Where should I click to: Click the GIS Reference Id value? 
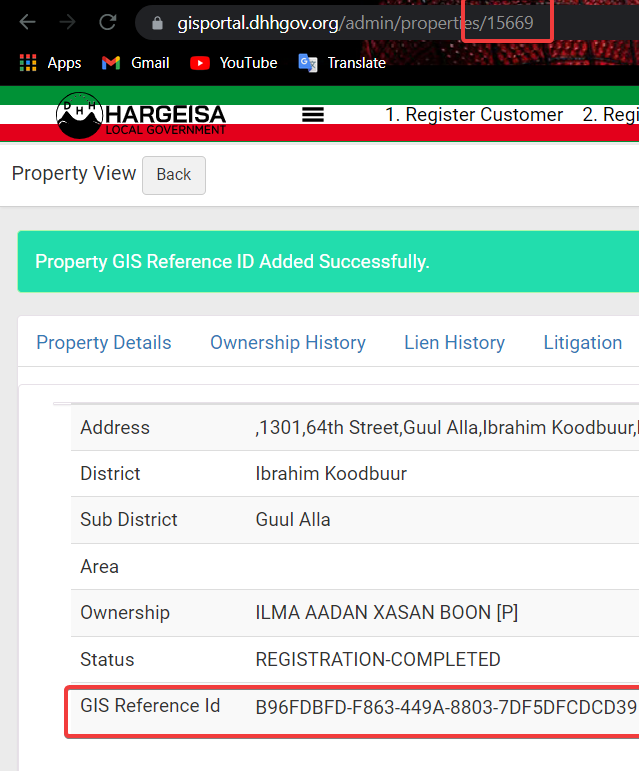point(446,707)
